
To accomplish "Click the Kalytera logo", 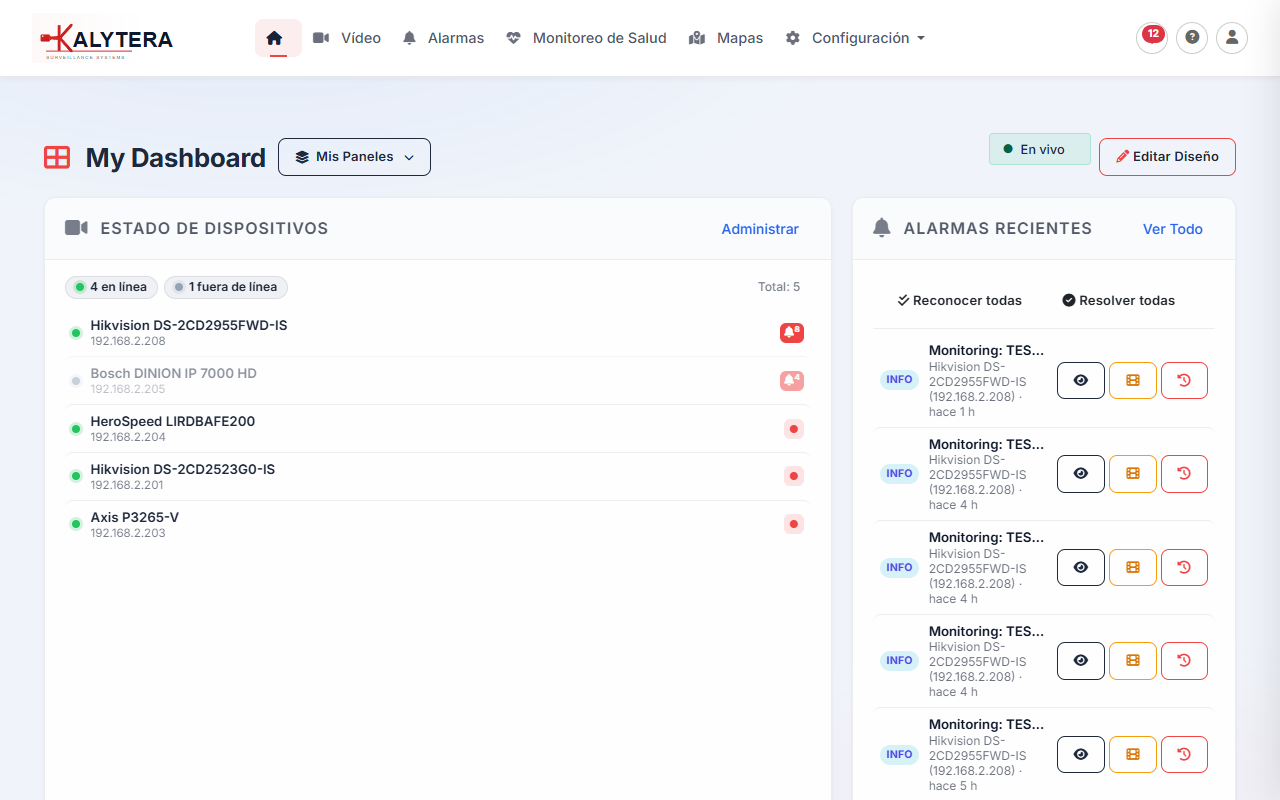I will pyautogui.click(x=103, y=38).
